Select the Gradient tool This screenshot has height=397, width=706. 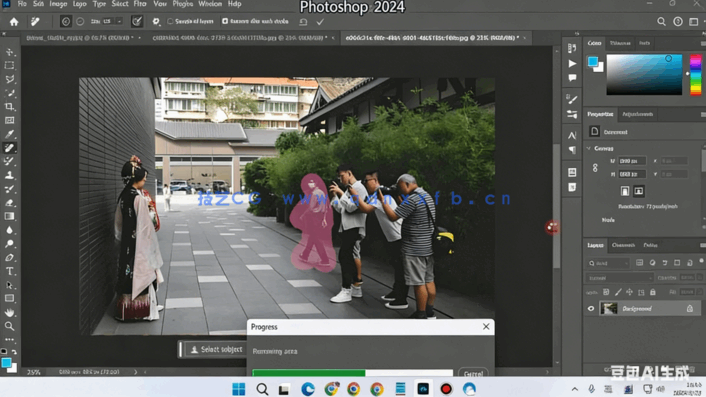[x=9, y=216]
